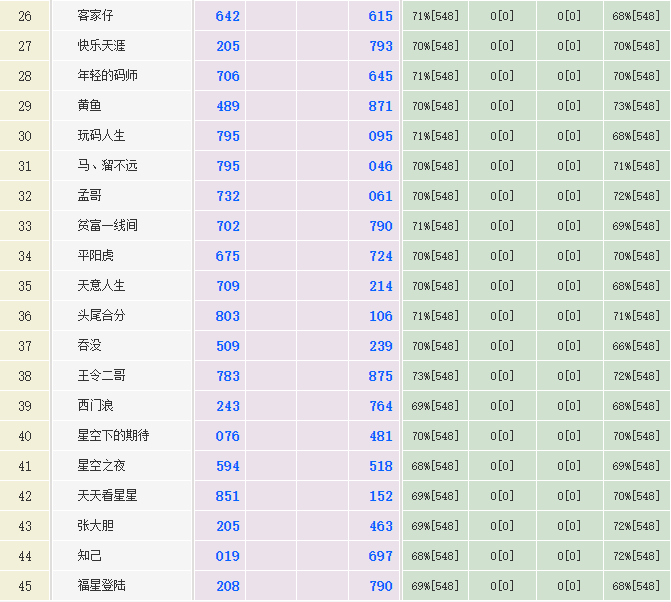Select the number 871 in 黄鱼's row
This screenshot has height=602, width=671.
click(380, 106)
